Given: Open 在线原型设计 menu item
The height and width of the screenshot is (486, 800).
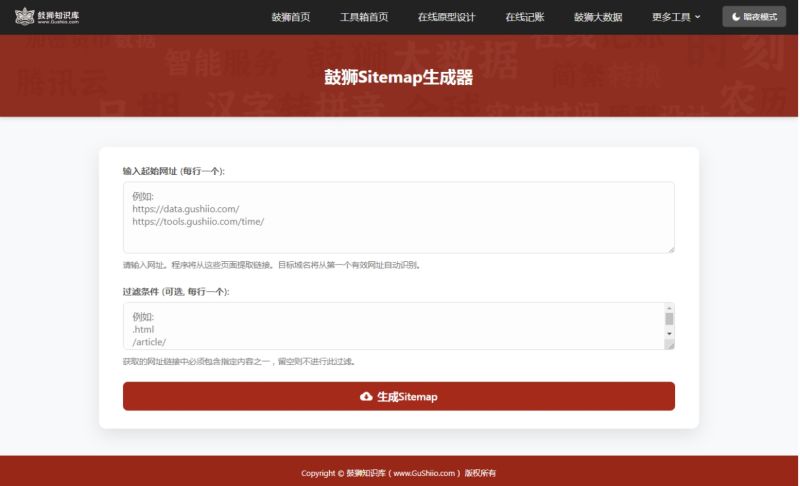Looking at the screenshot, I should click(446, 17).
